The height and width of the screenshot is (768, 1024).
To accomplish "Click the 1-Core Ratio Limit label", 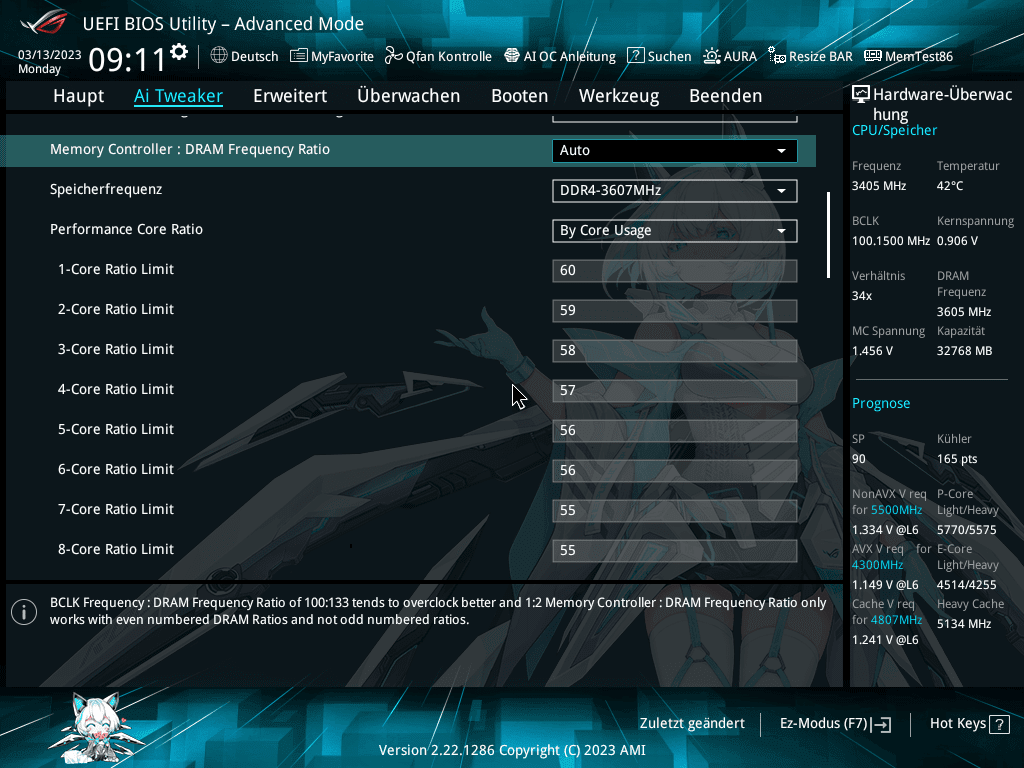I will tap(116, 269).
